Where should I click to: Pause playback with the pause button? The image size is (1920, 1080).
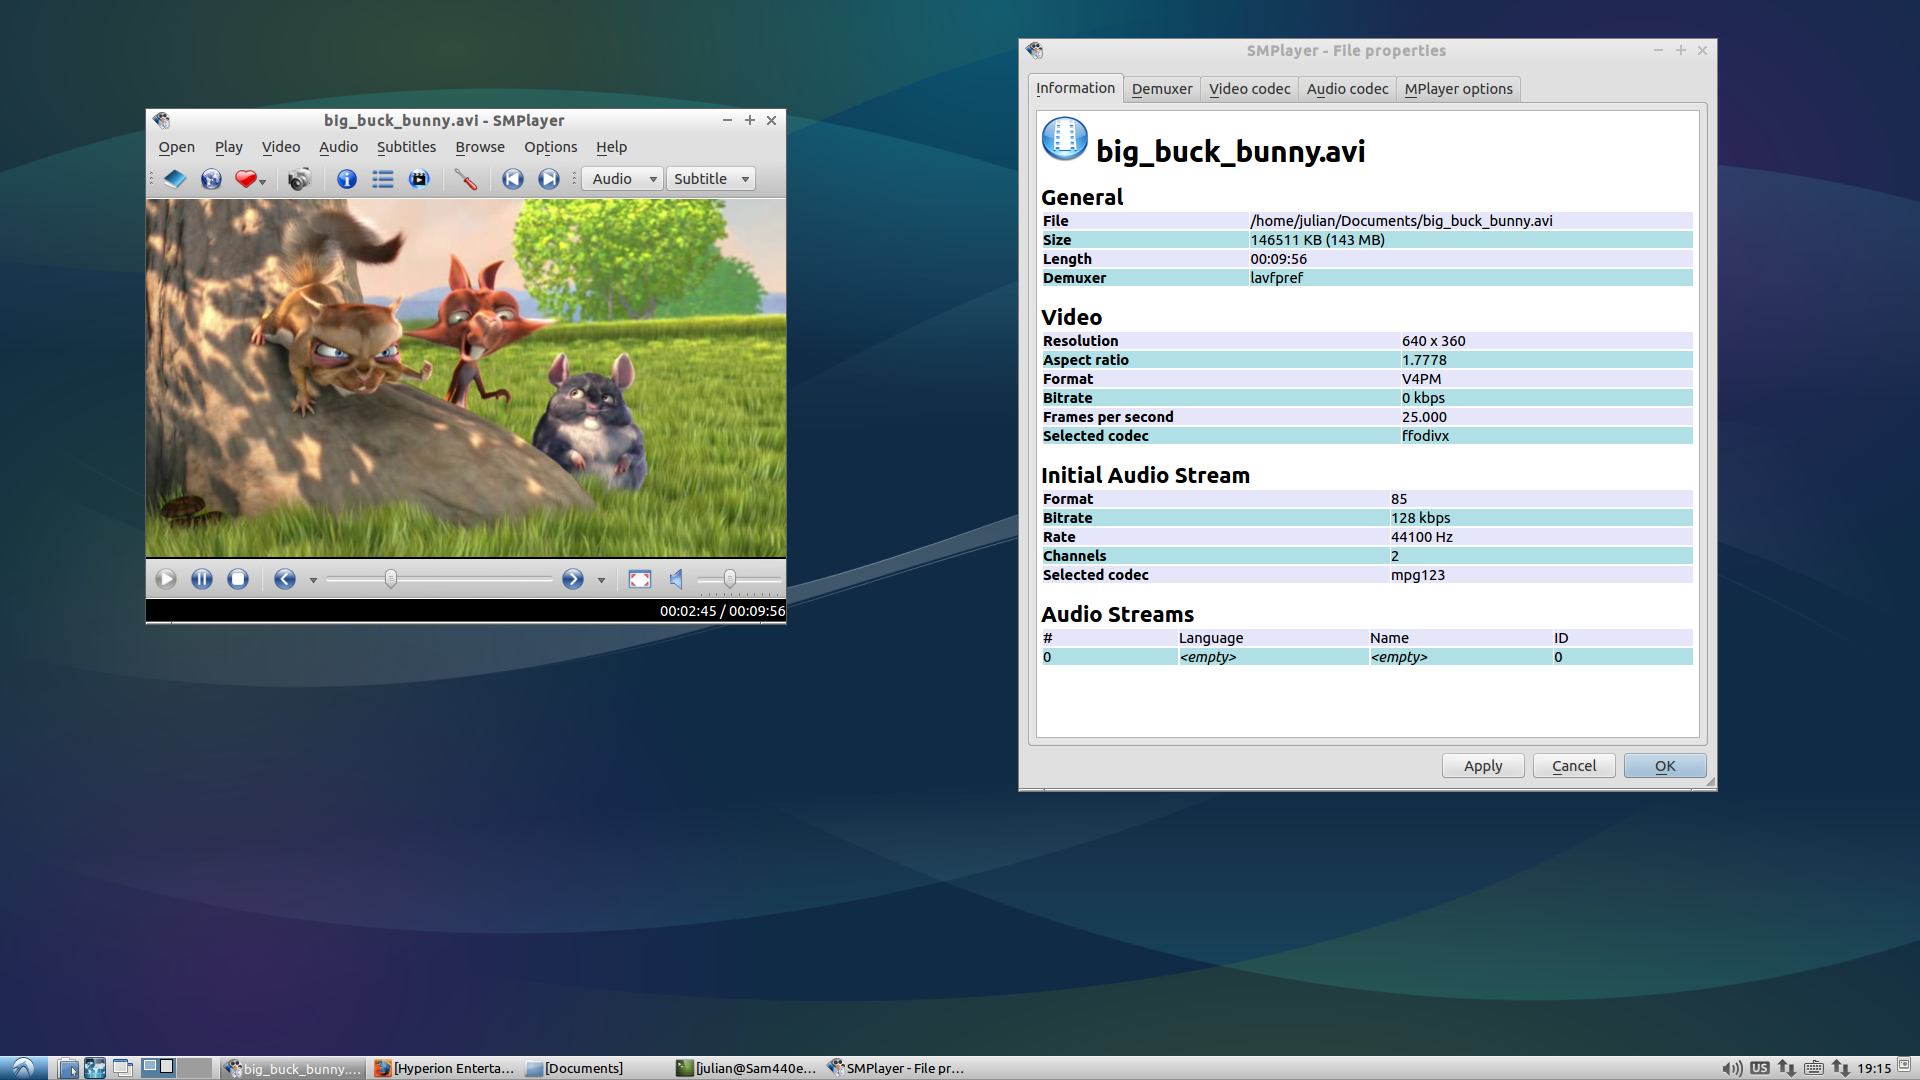(x=202, y=579)
